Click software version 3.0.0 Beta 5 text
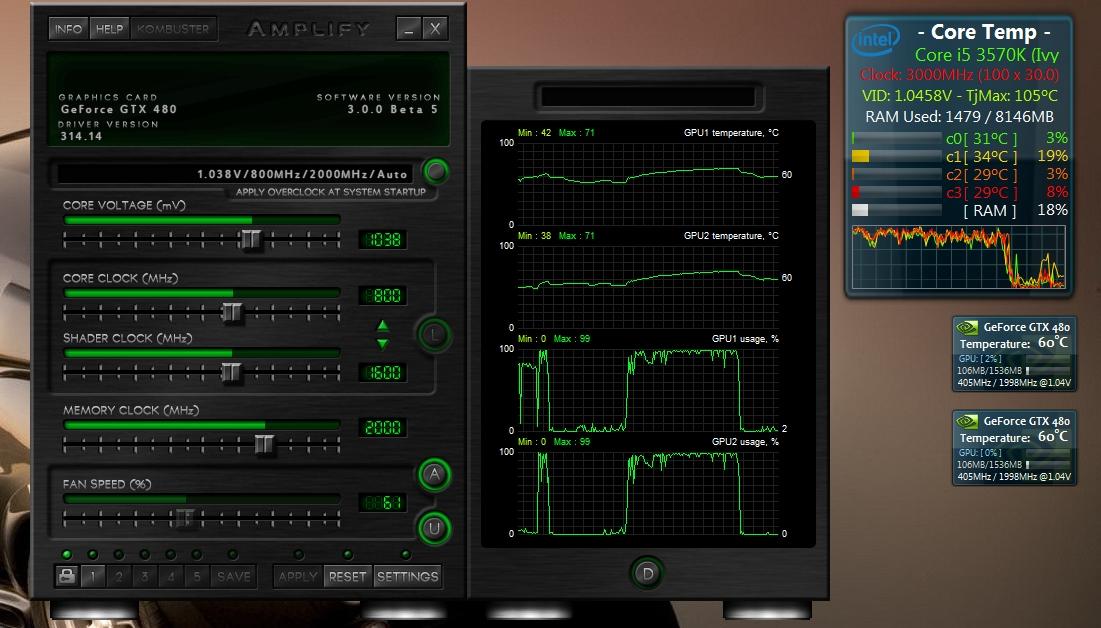This screenshot has height=628, width=1101. pyautogui.click(x=393, y=109)
